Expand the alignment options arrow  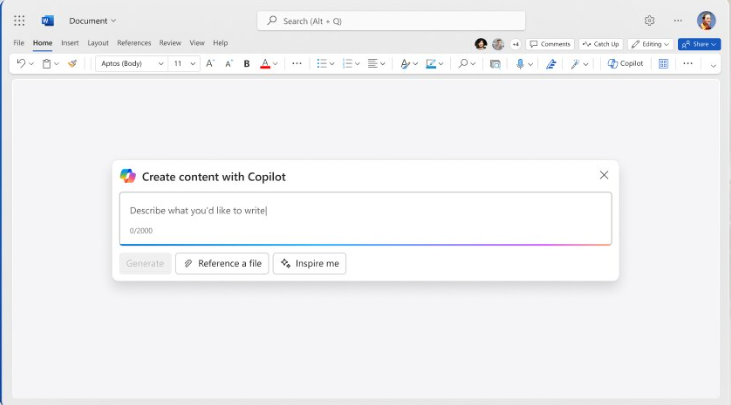tap(382, 64)
